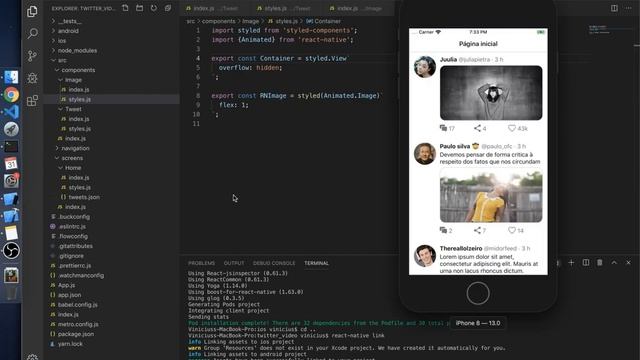Screen dimensions: 640x360
Task: Open Juulia's black and white tweet photo
Action: pos(491,93)
